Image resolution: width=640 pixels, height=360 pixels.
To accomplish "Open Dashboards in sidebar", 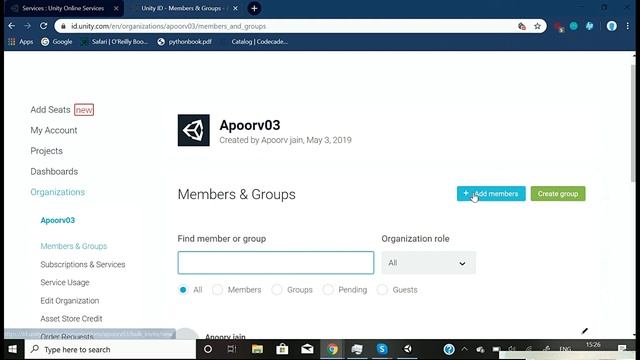I will pyautogui.click(x=54, y=171).
